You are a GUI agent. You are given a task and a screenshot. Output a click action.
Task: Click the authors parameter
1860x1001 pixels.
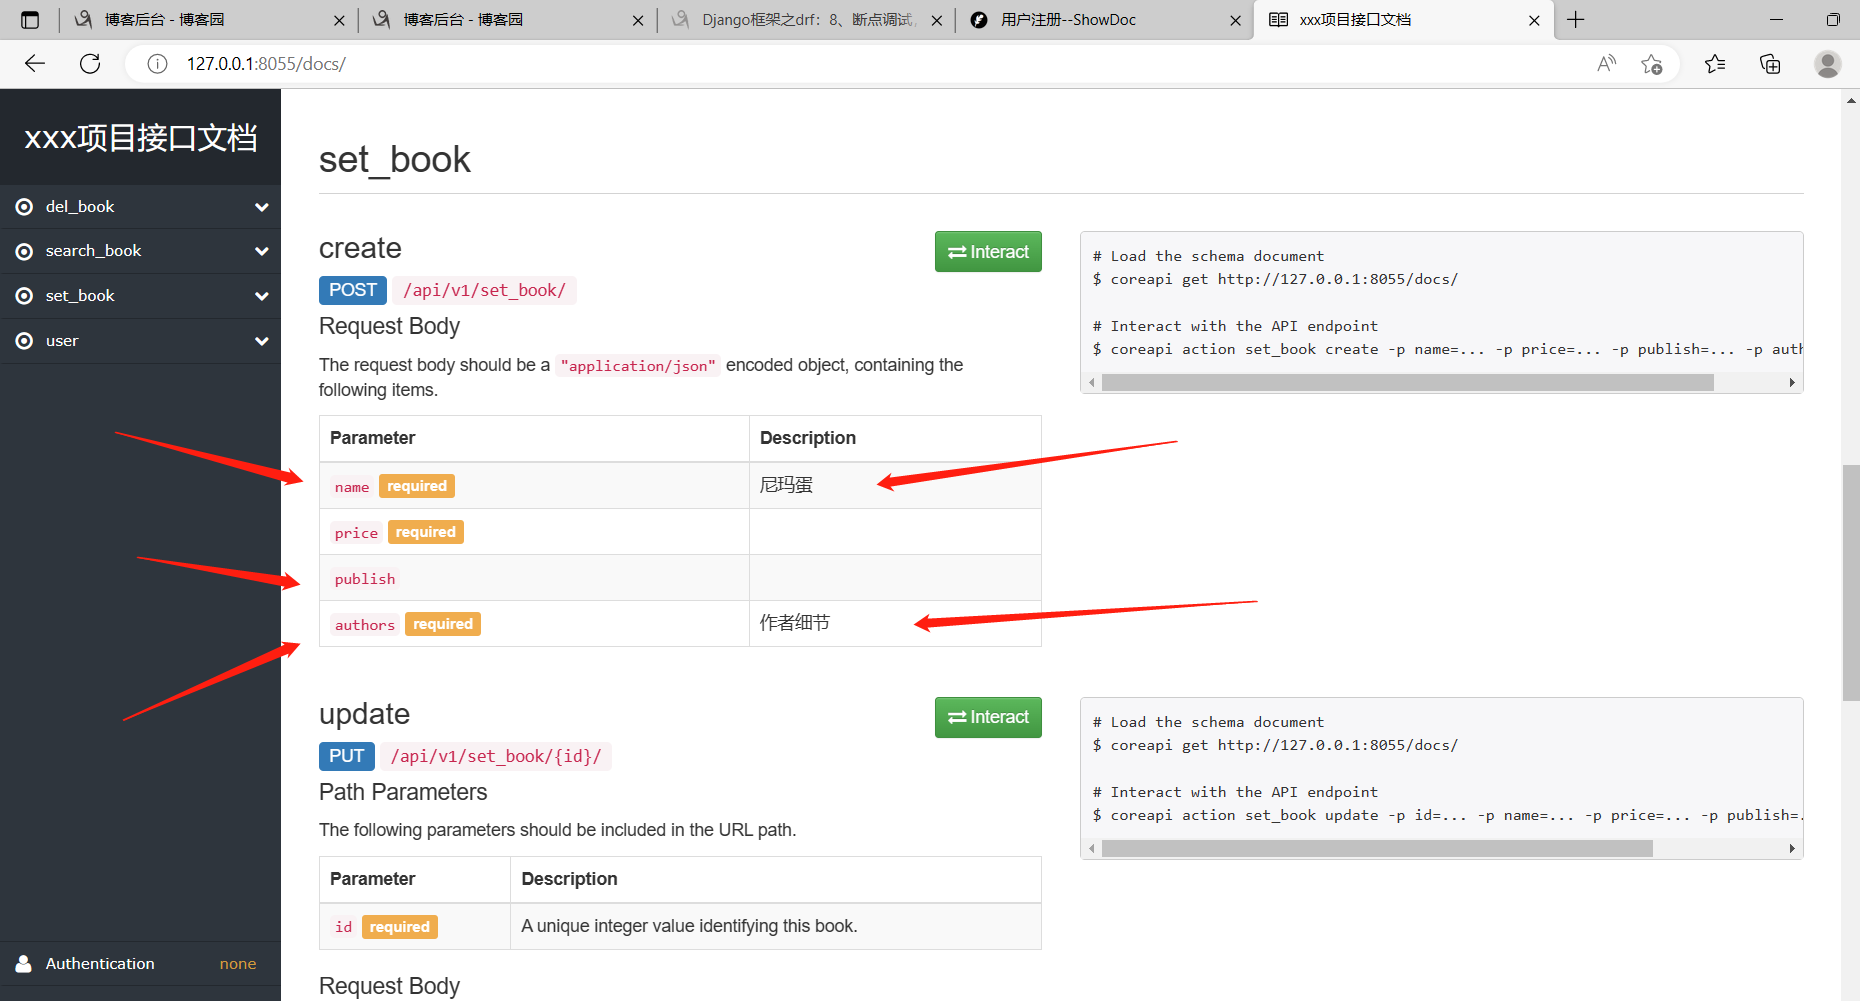[x=365, y=625]
